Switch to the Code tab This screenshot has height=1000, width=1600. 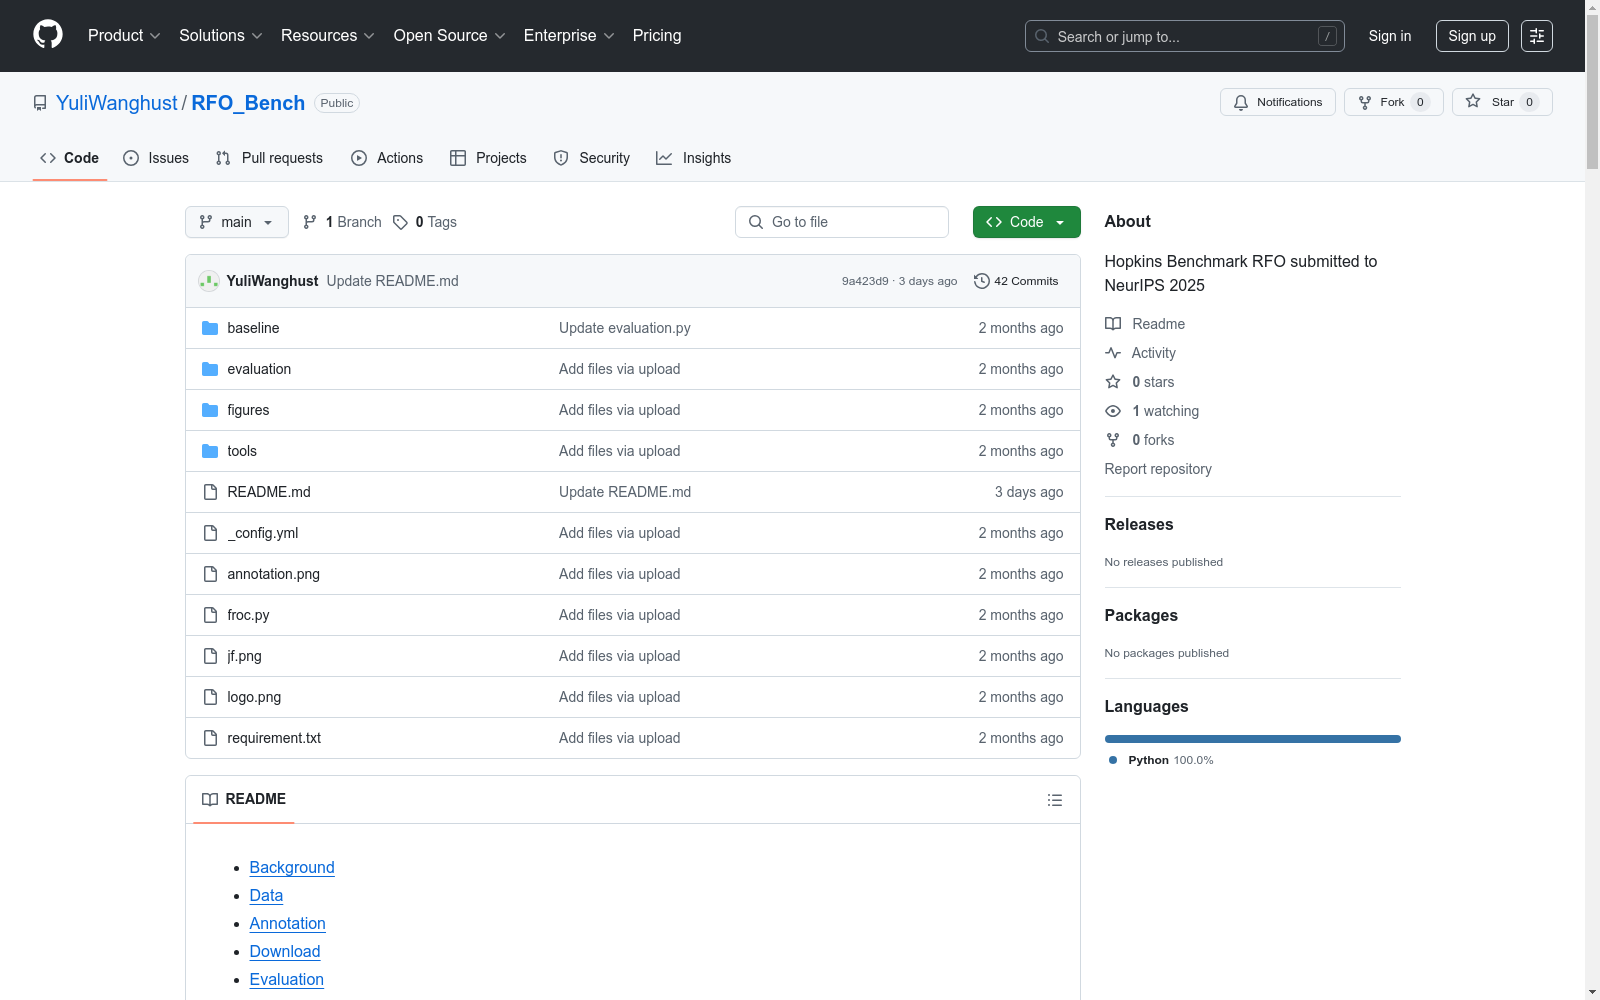[70, 158]
